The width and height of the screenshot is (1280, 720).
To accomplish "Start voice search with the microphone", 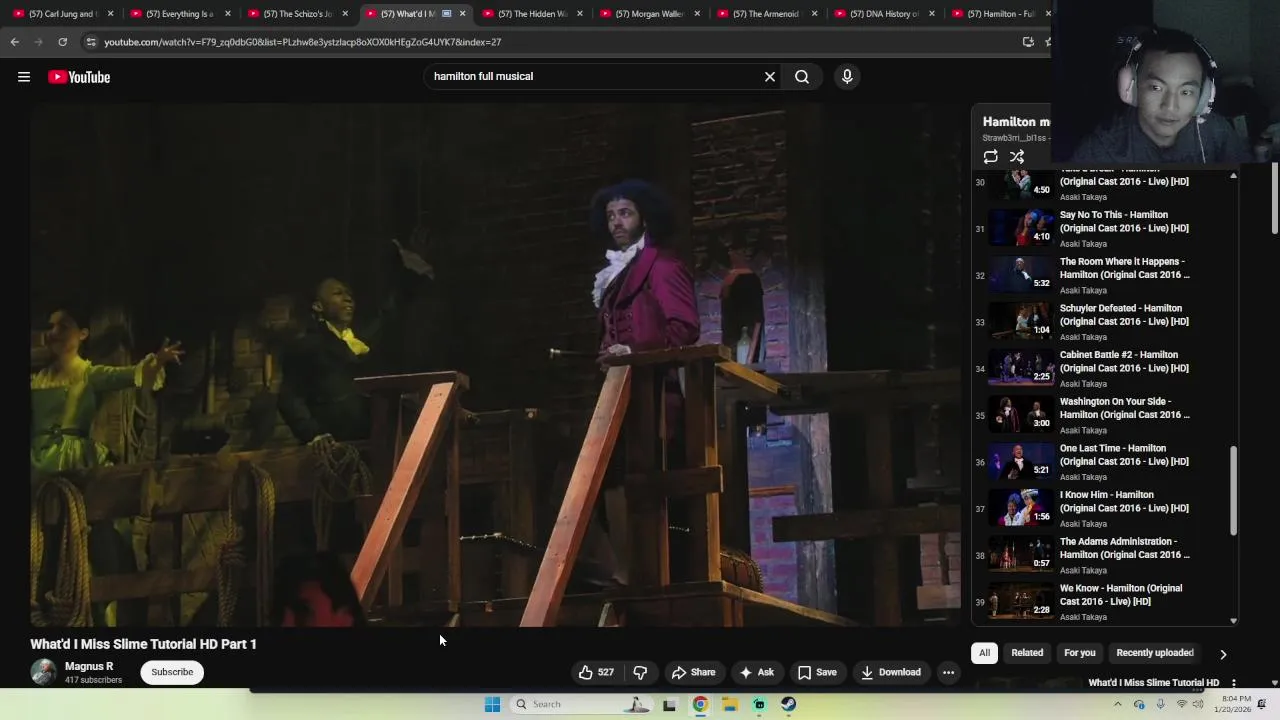I will pyautogui.click(x=847, y=77).
